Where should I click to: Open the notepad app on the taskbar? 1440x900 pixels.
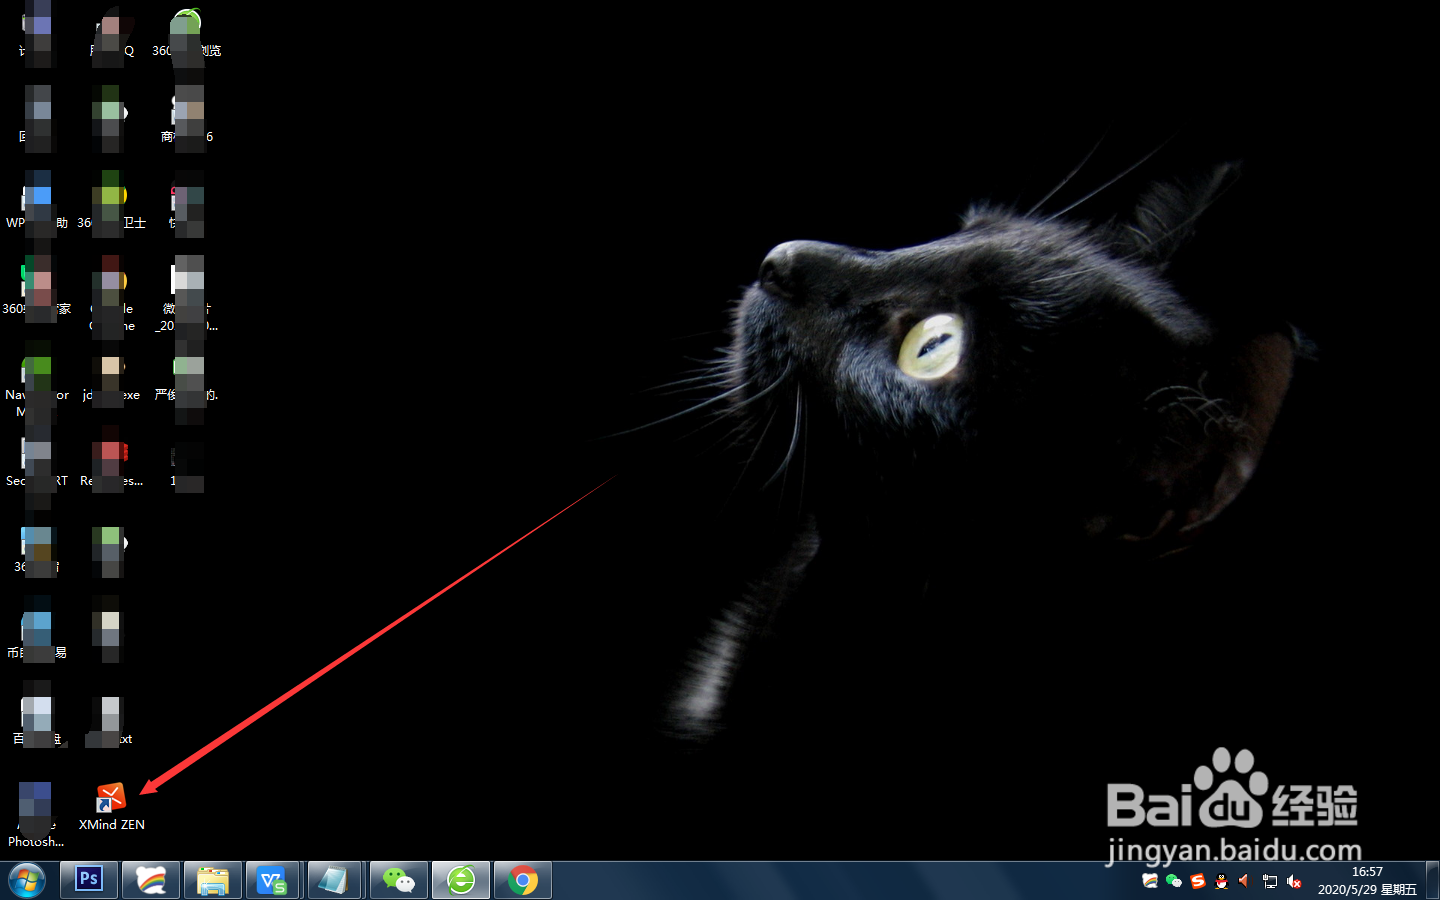point(335,880)
